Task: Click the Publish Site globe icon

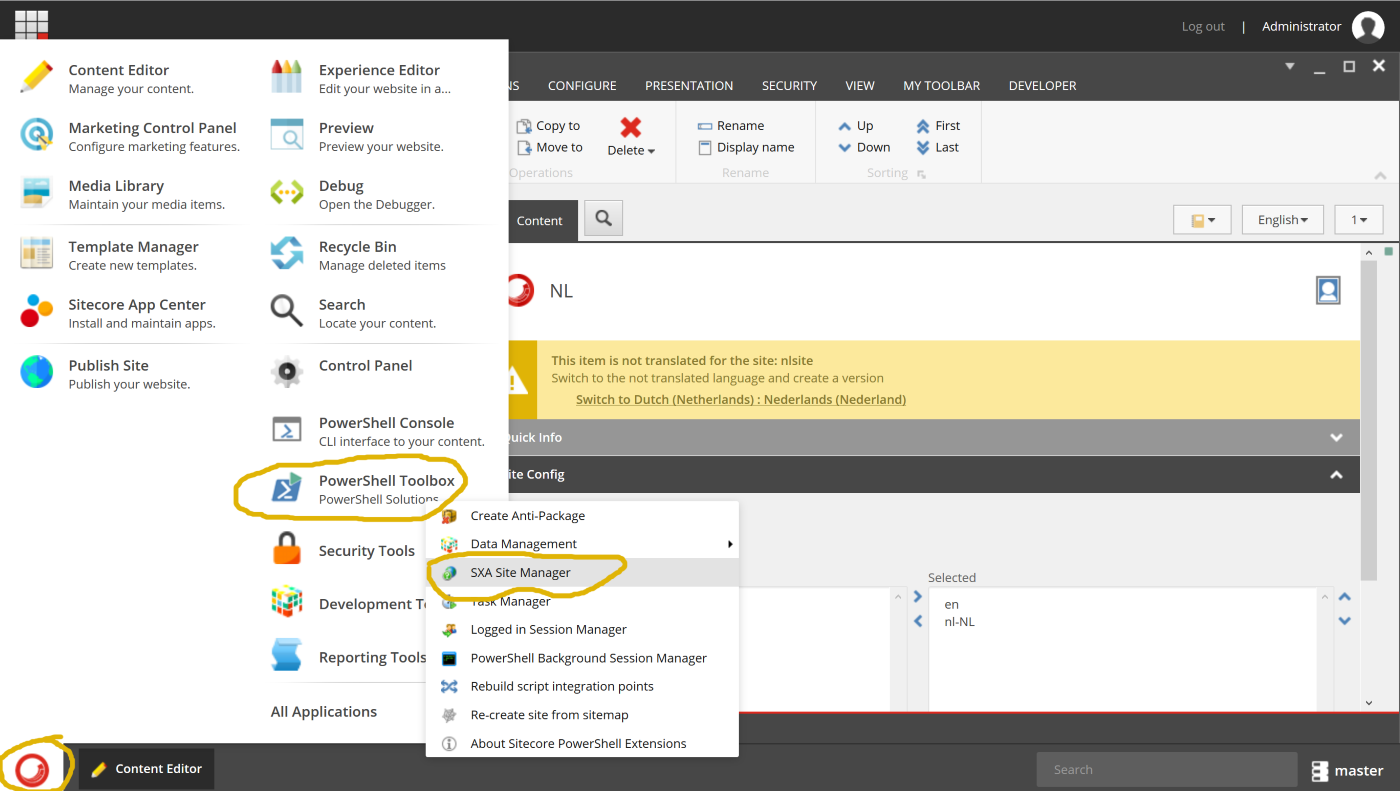Action: pyautogui.click(x=37, y=372)
